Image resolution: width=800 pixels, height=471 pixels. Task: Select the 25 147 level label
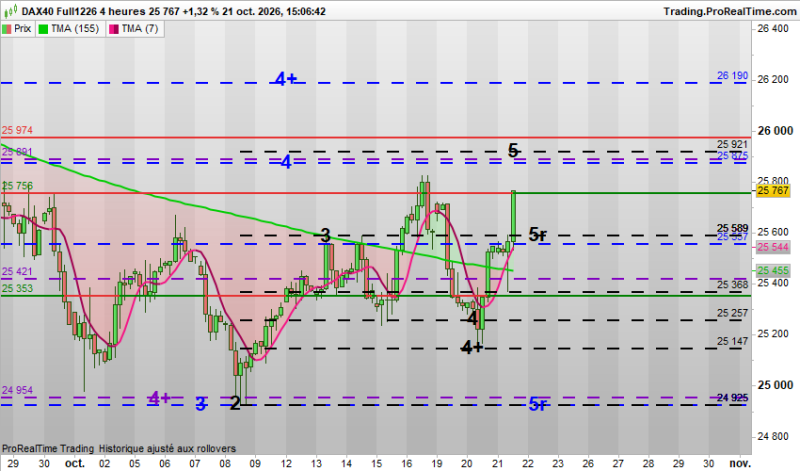coord(732,341)
